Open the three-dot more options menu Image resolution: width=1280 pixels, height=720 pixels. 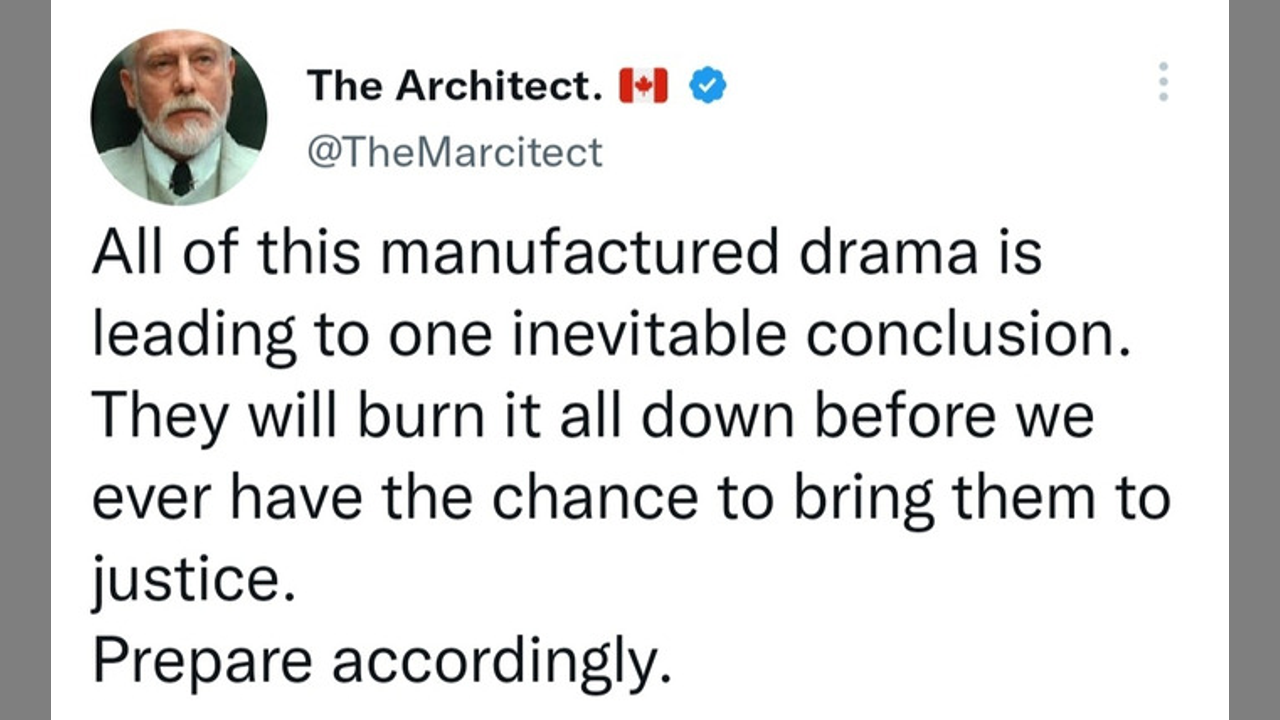1162,81
